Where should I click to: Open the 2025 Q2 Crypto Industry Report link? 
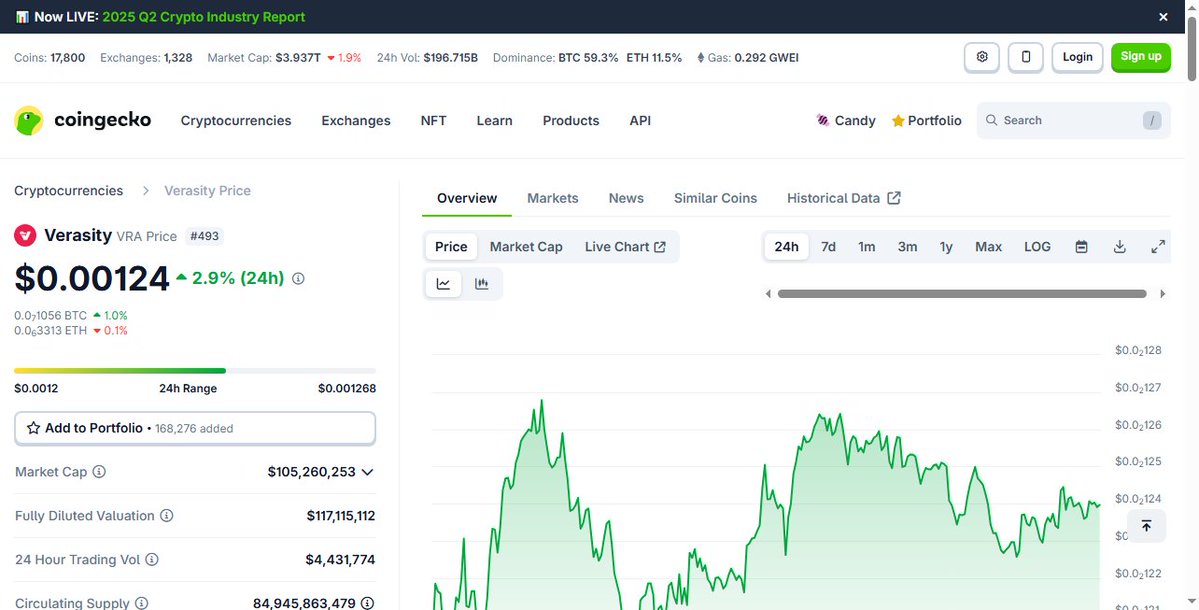pos(203,17)
